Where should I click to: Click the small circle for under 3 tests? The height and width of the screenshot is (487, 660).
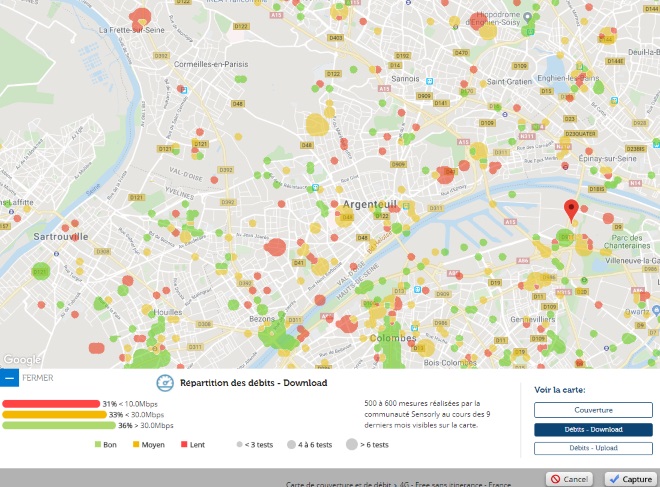point(237,444)
